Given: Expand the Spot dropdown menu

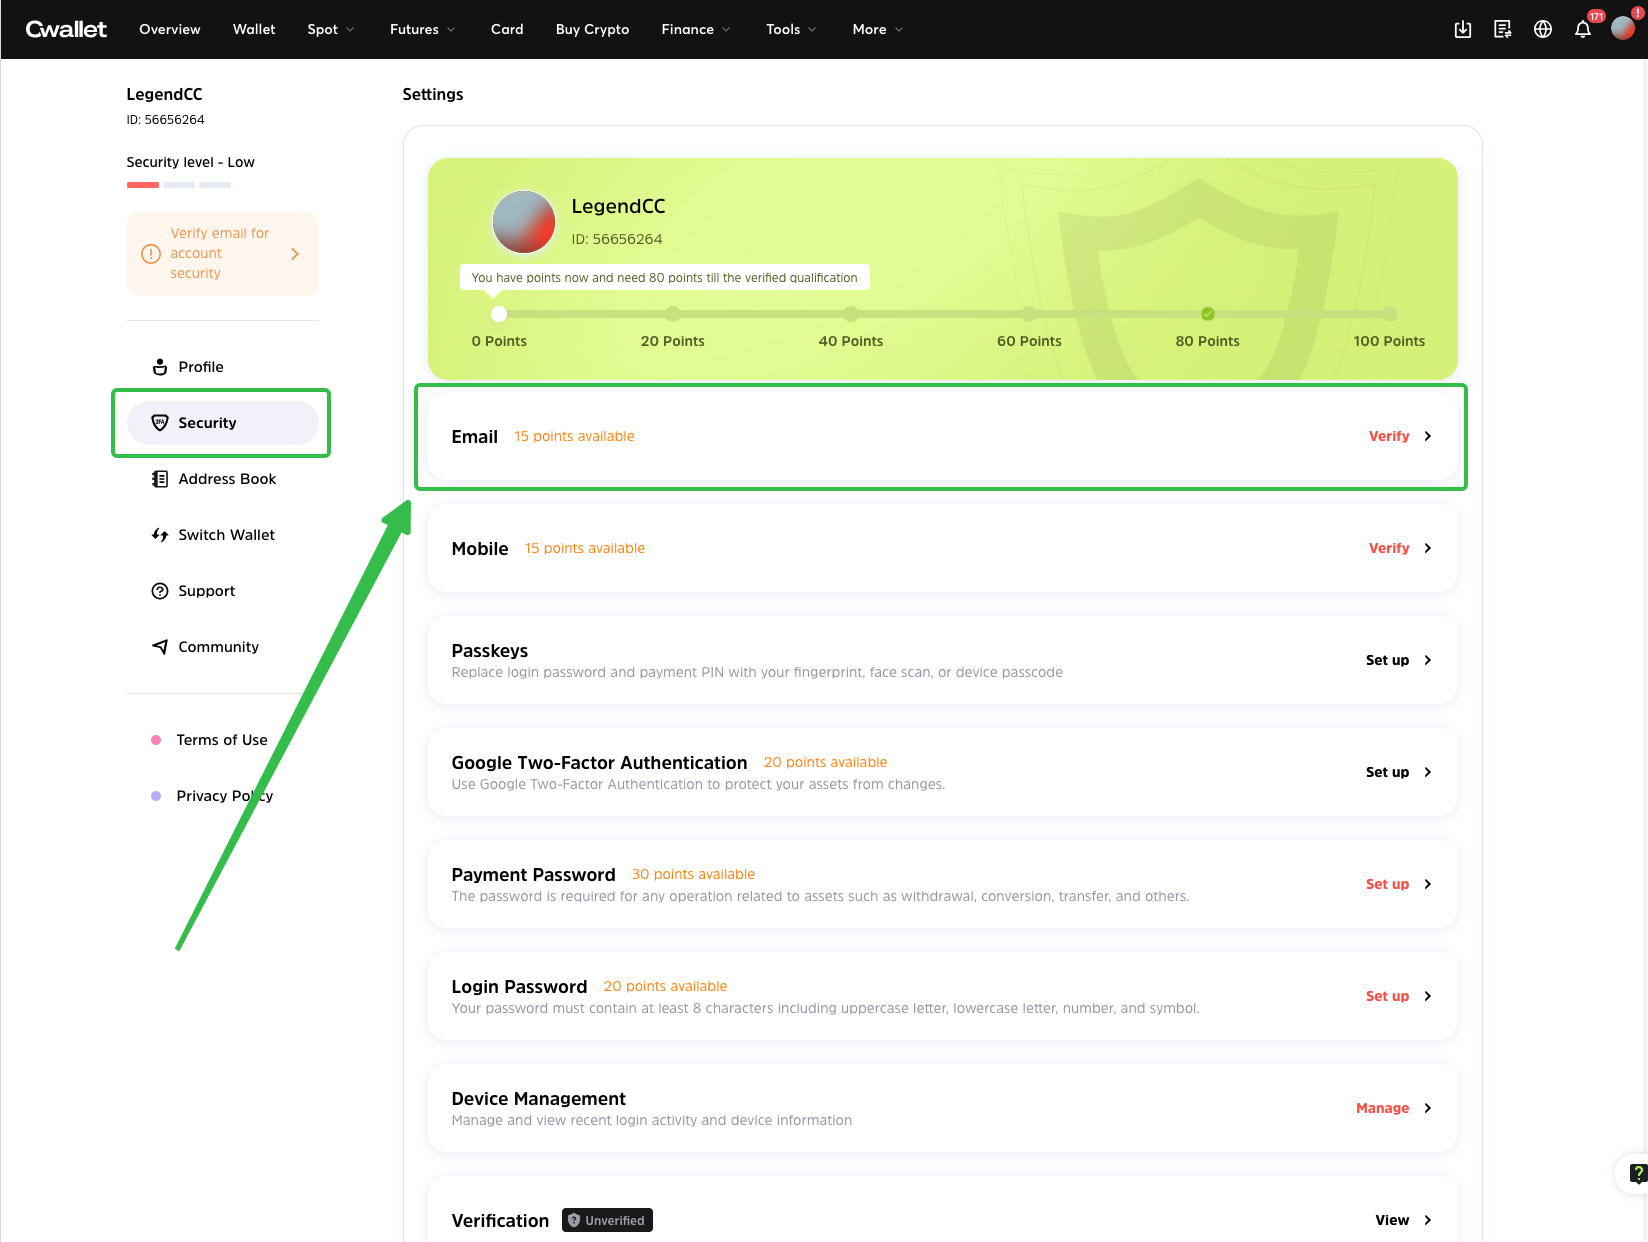Looking at the screenshot, I should 330,29.
